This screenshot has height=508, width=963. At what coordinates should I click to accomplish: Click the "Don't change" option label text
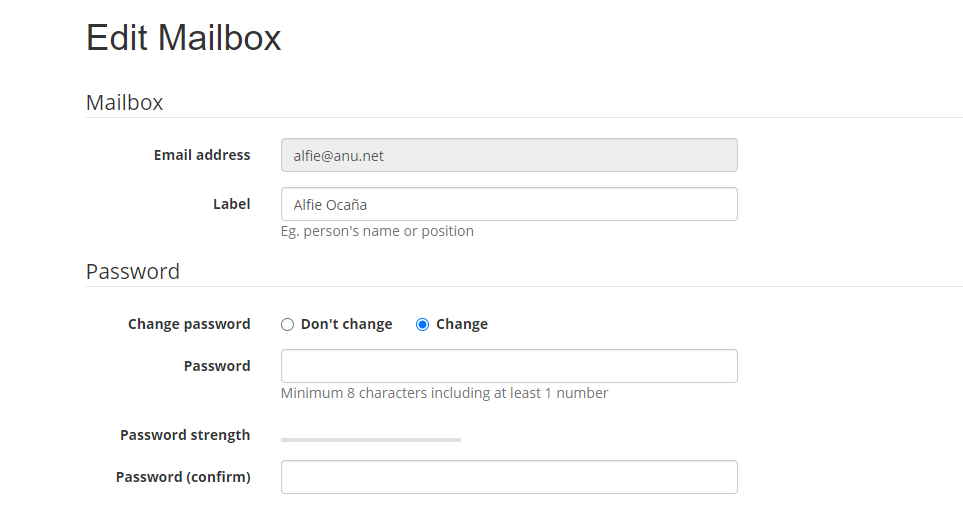point(346,324)
